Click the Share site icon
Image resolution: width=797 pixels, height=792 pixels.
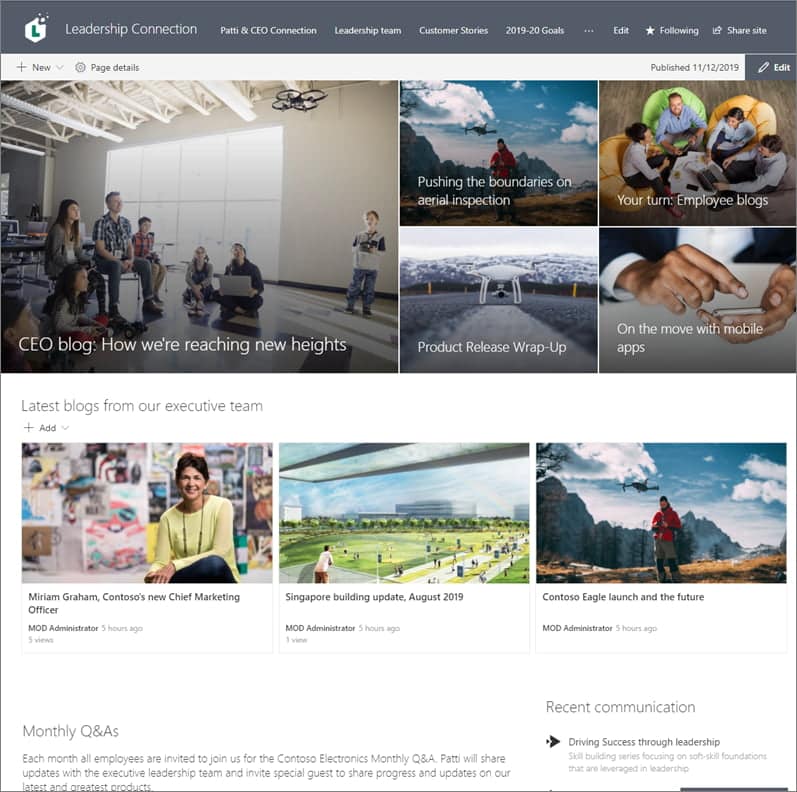click(x=717, y=31)
